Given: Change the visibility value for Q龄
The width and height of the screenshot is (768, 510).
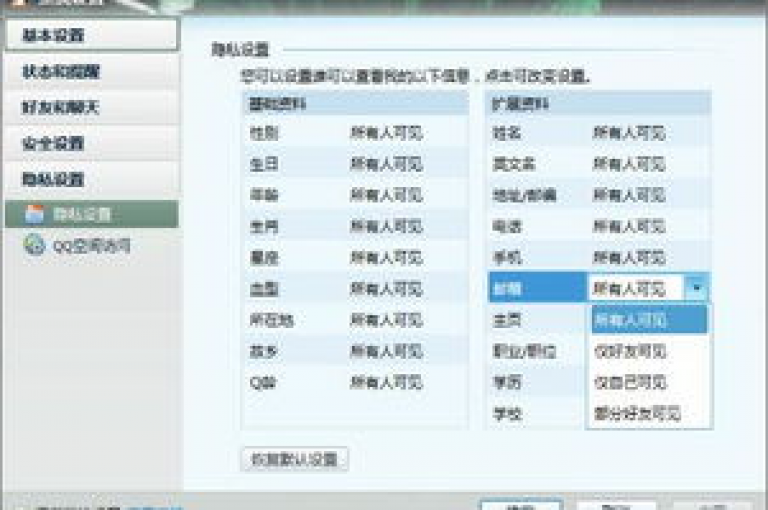Looking at the screenshot, I should tap(386, 382).
